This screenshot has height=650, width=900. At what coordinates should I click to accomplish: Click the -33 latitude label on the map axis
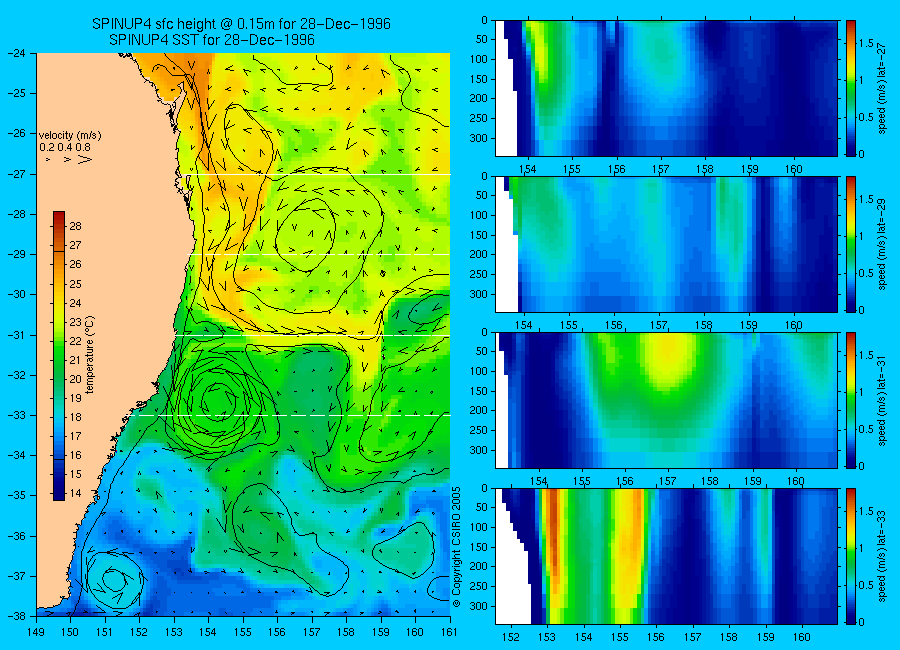pos(16,415)
